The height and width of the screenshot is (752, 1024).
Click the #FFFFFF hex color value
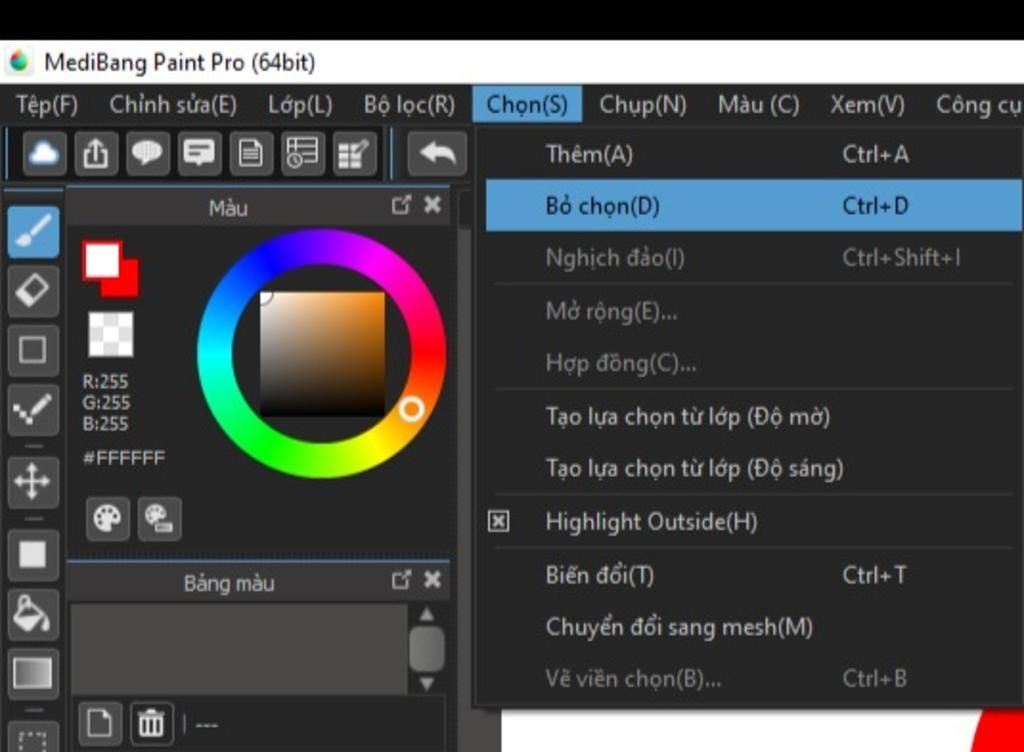pos(123,458)
